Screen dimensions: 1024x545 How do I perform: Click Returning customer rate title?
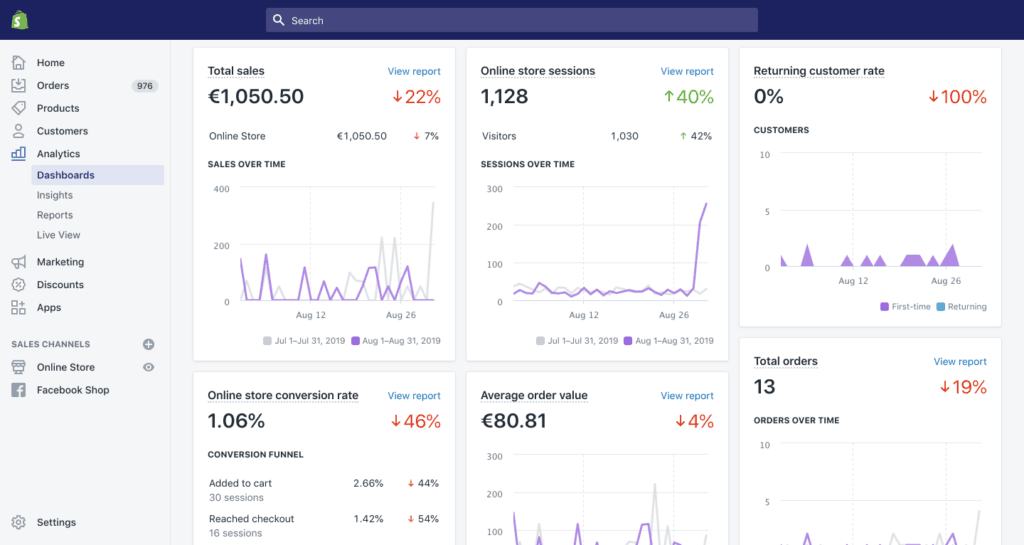click(819, 71)
